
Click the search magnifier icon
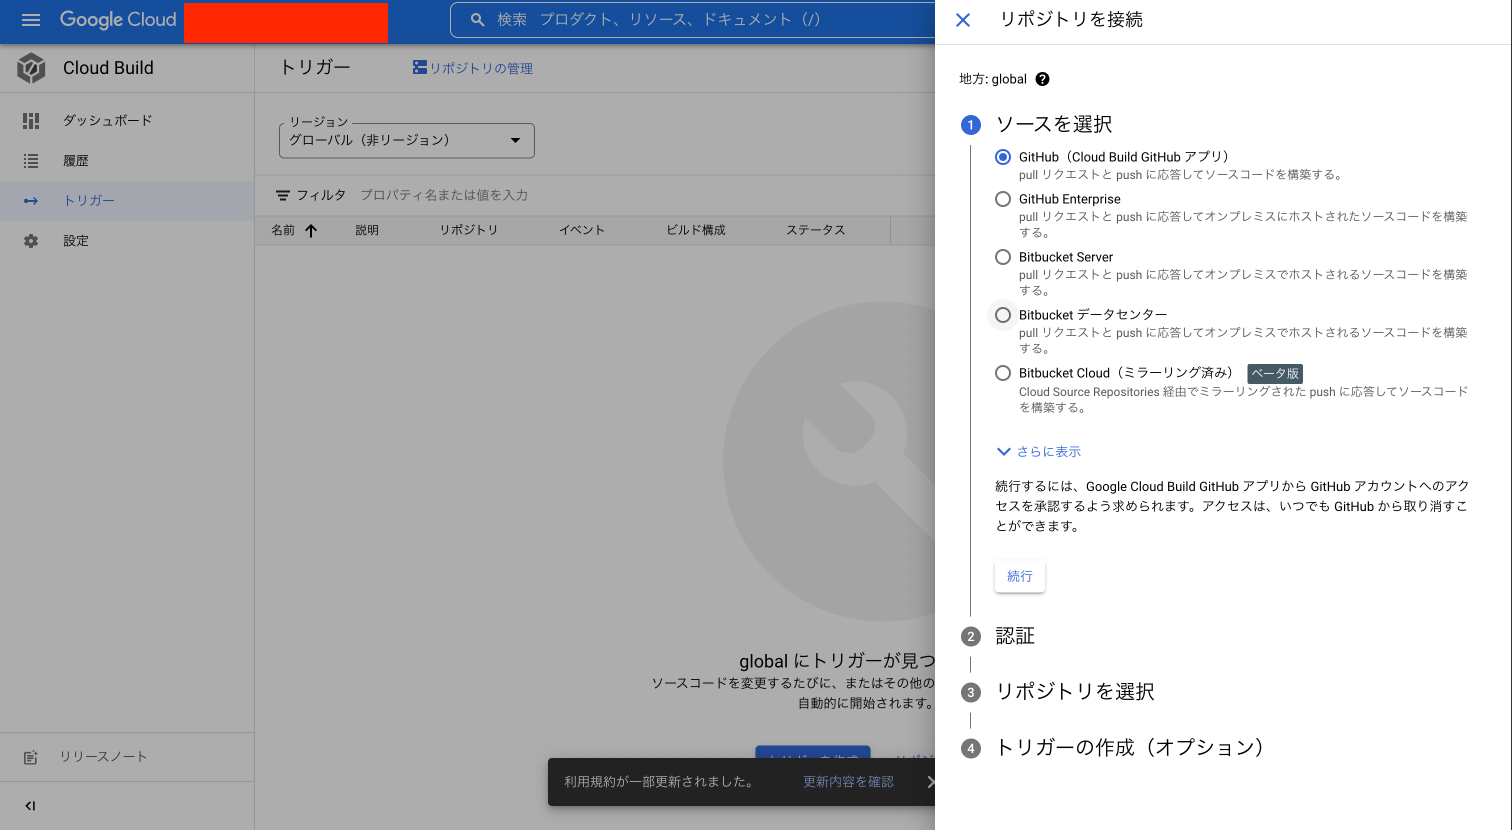pos(477,19)
